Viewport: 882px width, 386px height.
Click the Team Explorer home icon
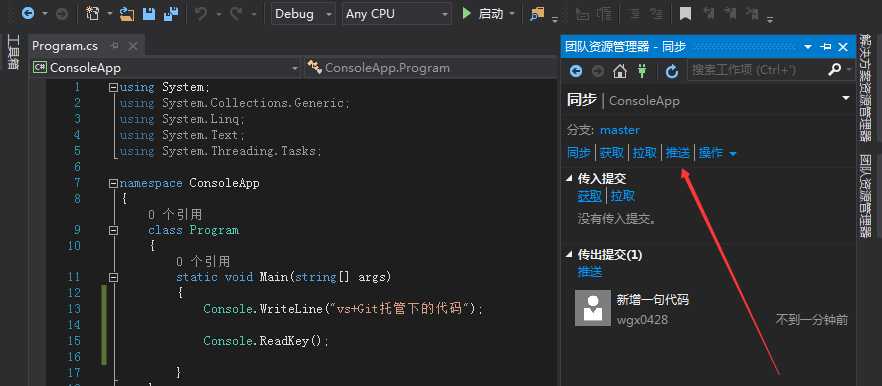(x=620, y=71)
